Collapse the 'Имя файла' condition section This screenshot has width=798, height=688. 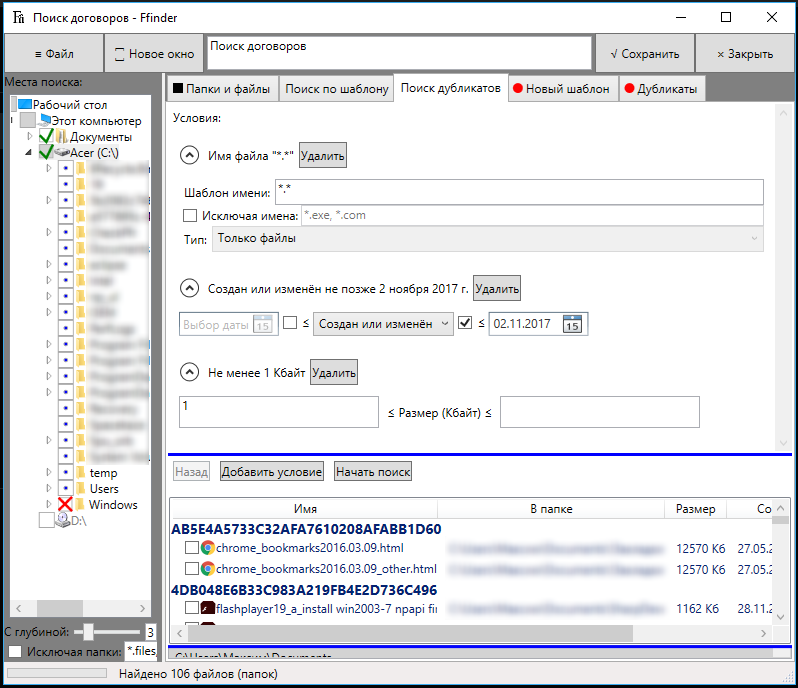coord(189,155)
